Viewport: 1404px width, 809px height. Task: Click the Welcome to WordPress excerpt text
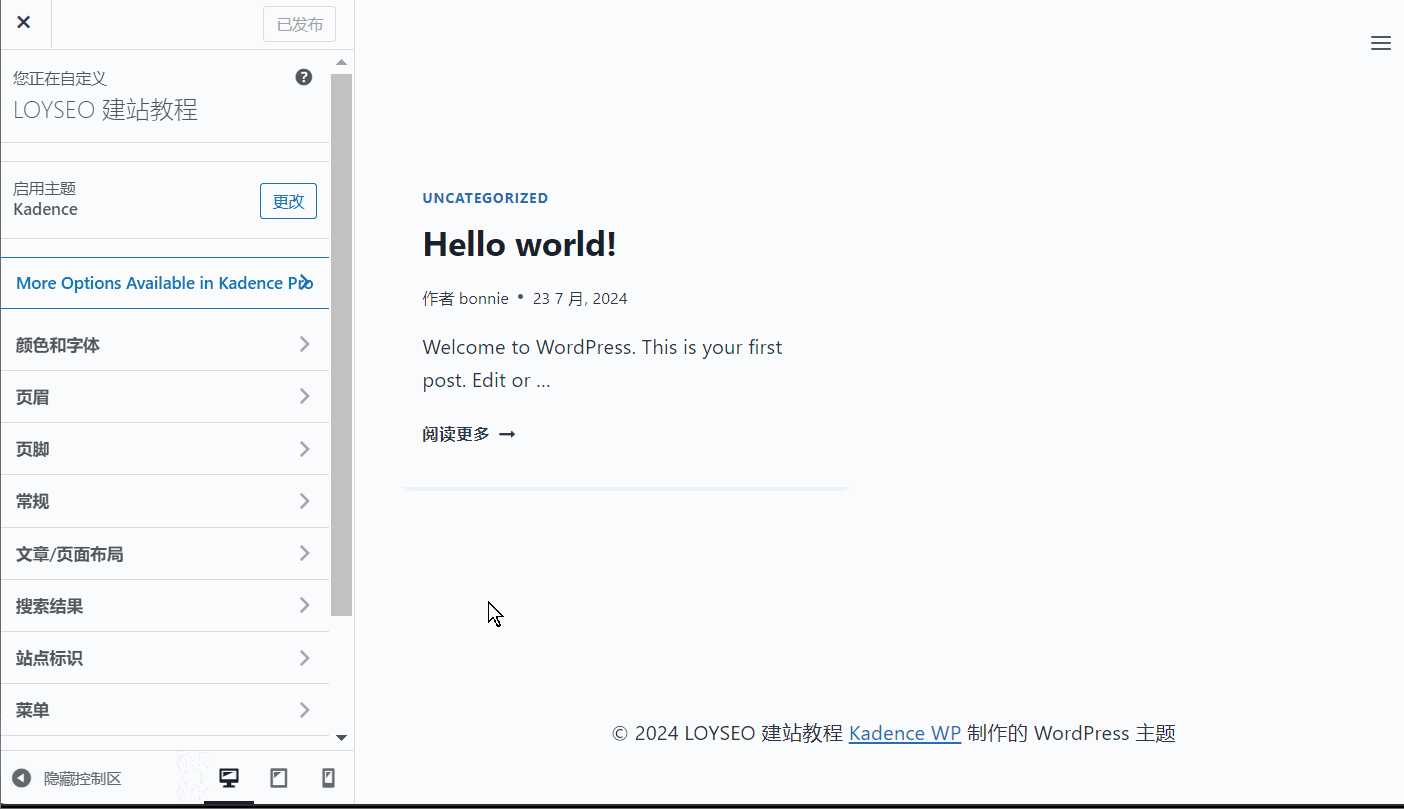pyautogui.click(x=603, y=363)
